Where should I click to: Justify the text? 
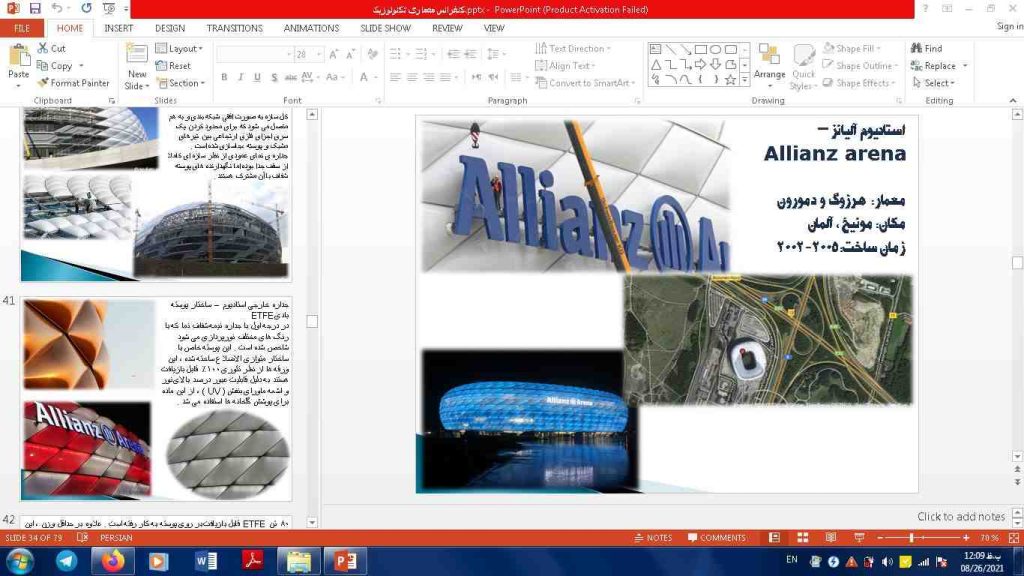(445, 77)
